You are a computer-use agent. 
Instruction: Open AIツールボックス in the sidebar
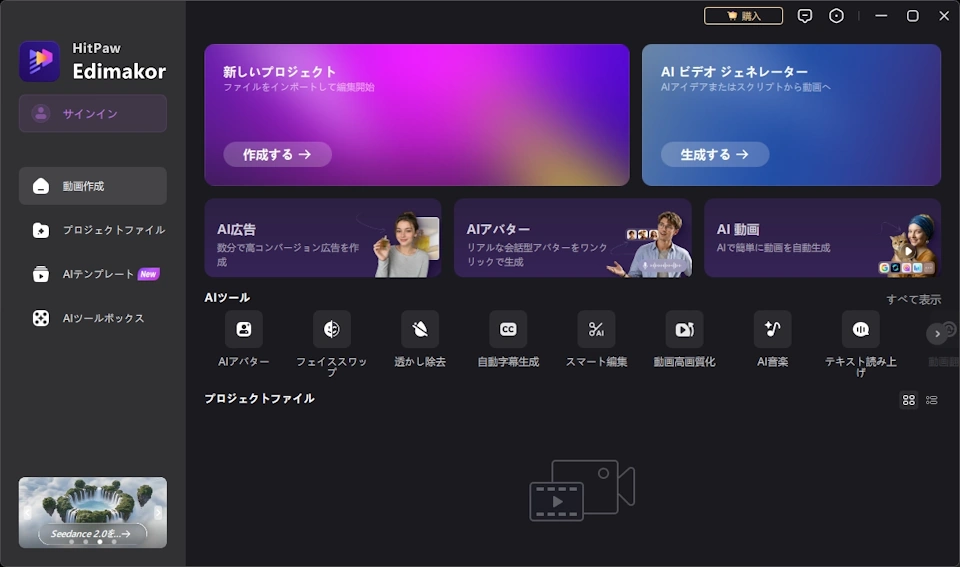pyautogui.click(x=92, y=318)
